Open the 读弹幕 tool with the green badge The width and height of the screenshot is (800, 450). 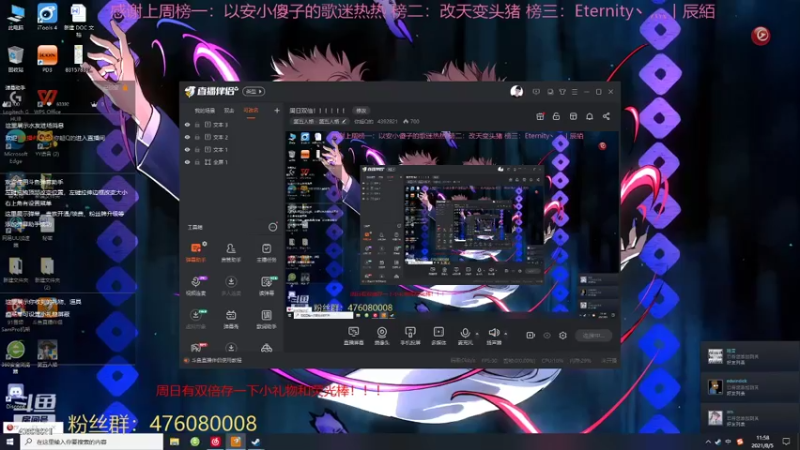tap(266, 285)
